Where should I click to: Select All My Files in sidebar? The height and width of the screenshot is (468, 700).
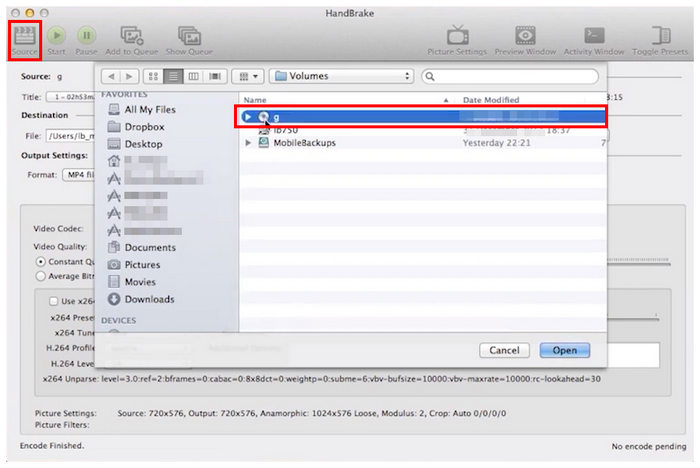click(x=142, y=109)
